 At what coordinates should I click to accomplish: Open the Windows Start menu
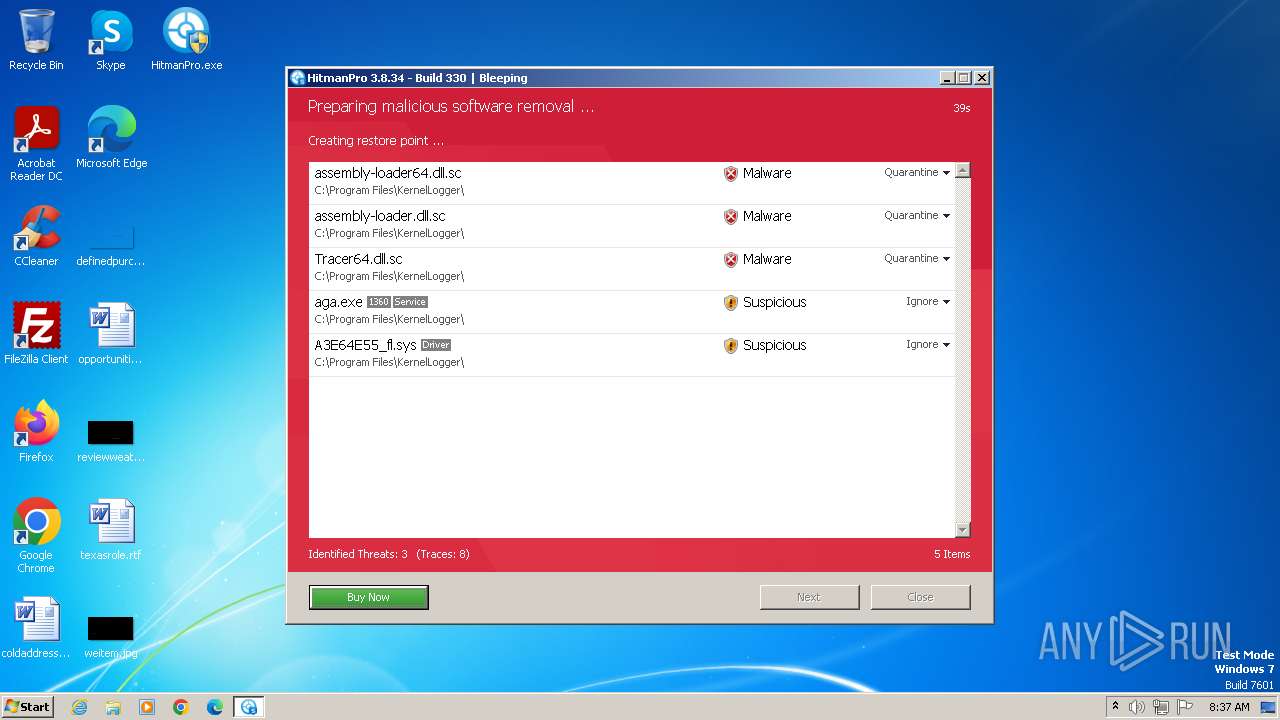click(27, 707)
